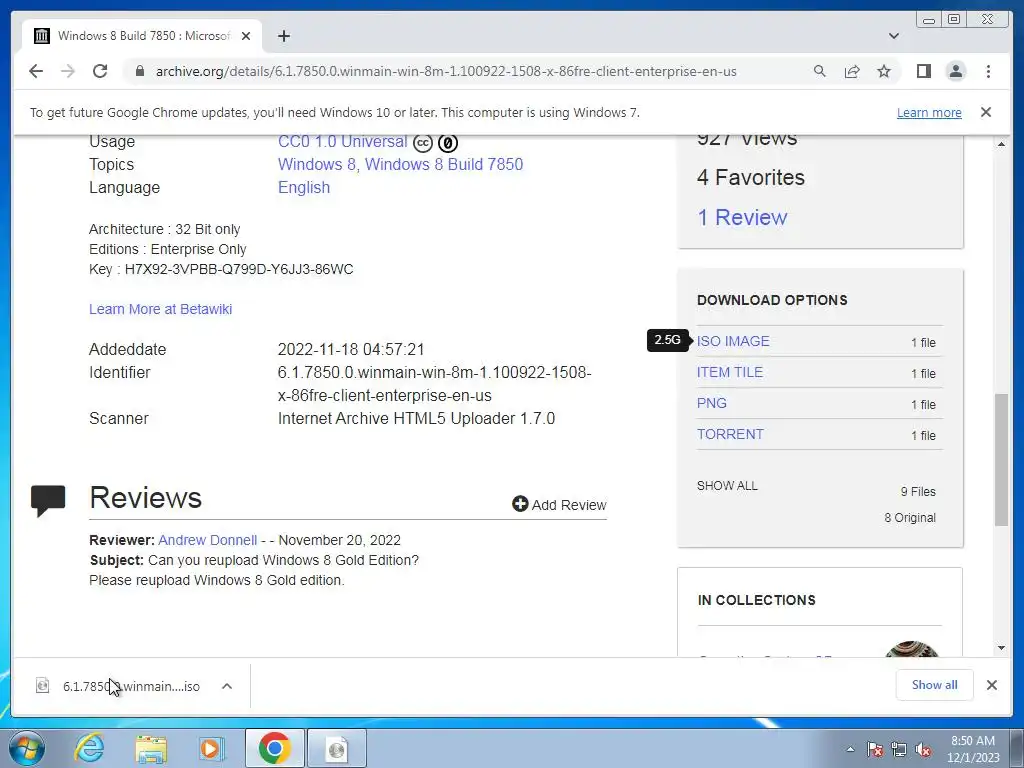Open reviewer Andrew Donnell's profile

208,540
